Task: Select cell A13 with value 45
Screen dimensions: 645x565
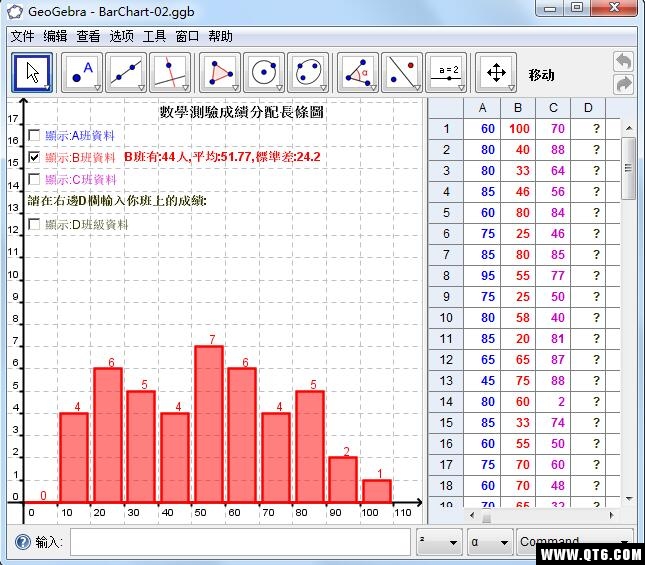Action: pos(482,381)
